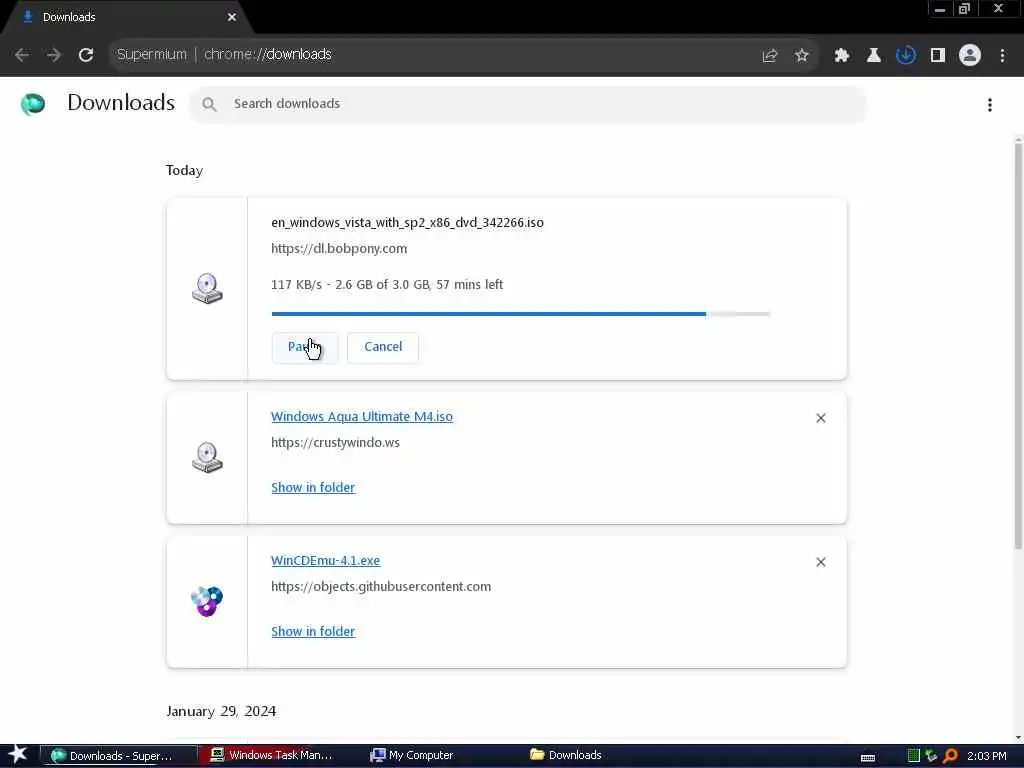
Task: Click the https://crustywindo.ws source text
Action: [335, 443]
